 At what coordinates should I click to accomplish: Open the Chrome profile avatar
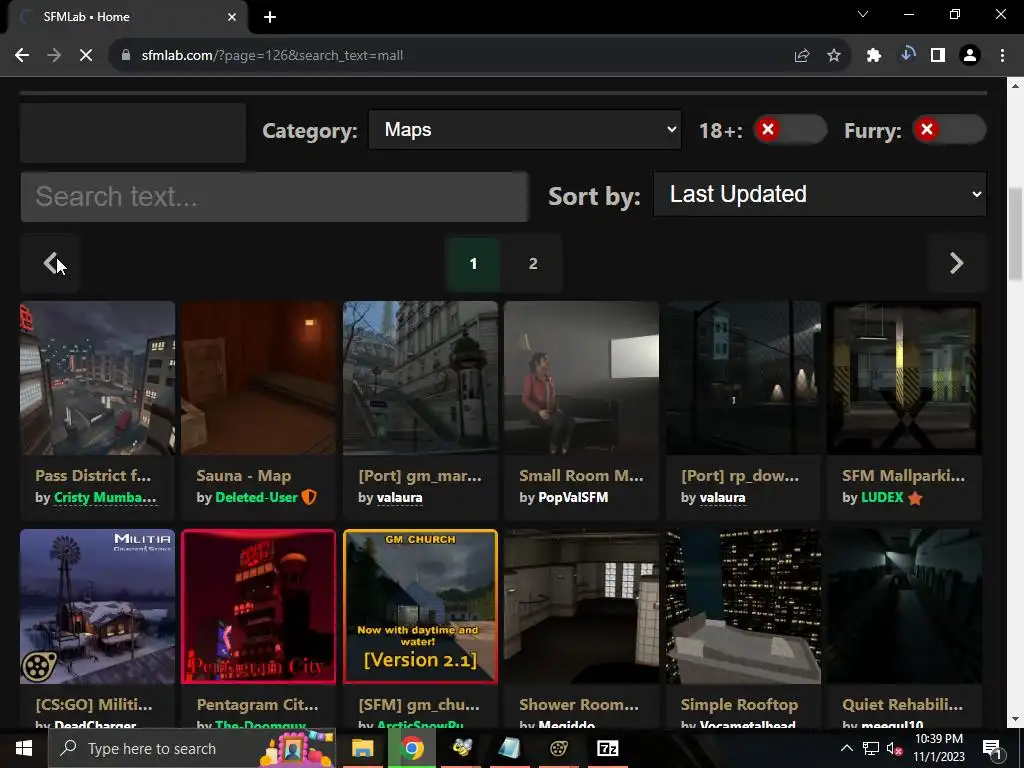pos(970,56)
